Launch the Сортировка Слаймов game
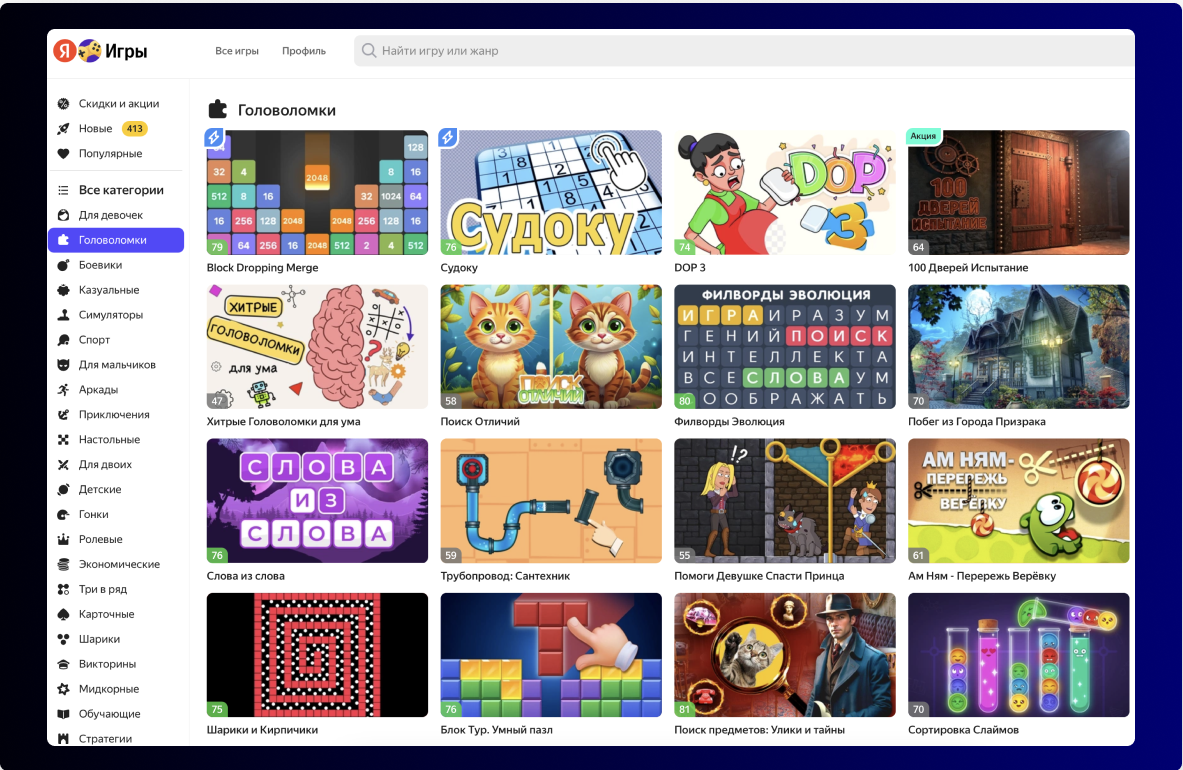Image resolution: width=1183 pixels, height=770 pixels. coord(1018,655)
